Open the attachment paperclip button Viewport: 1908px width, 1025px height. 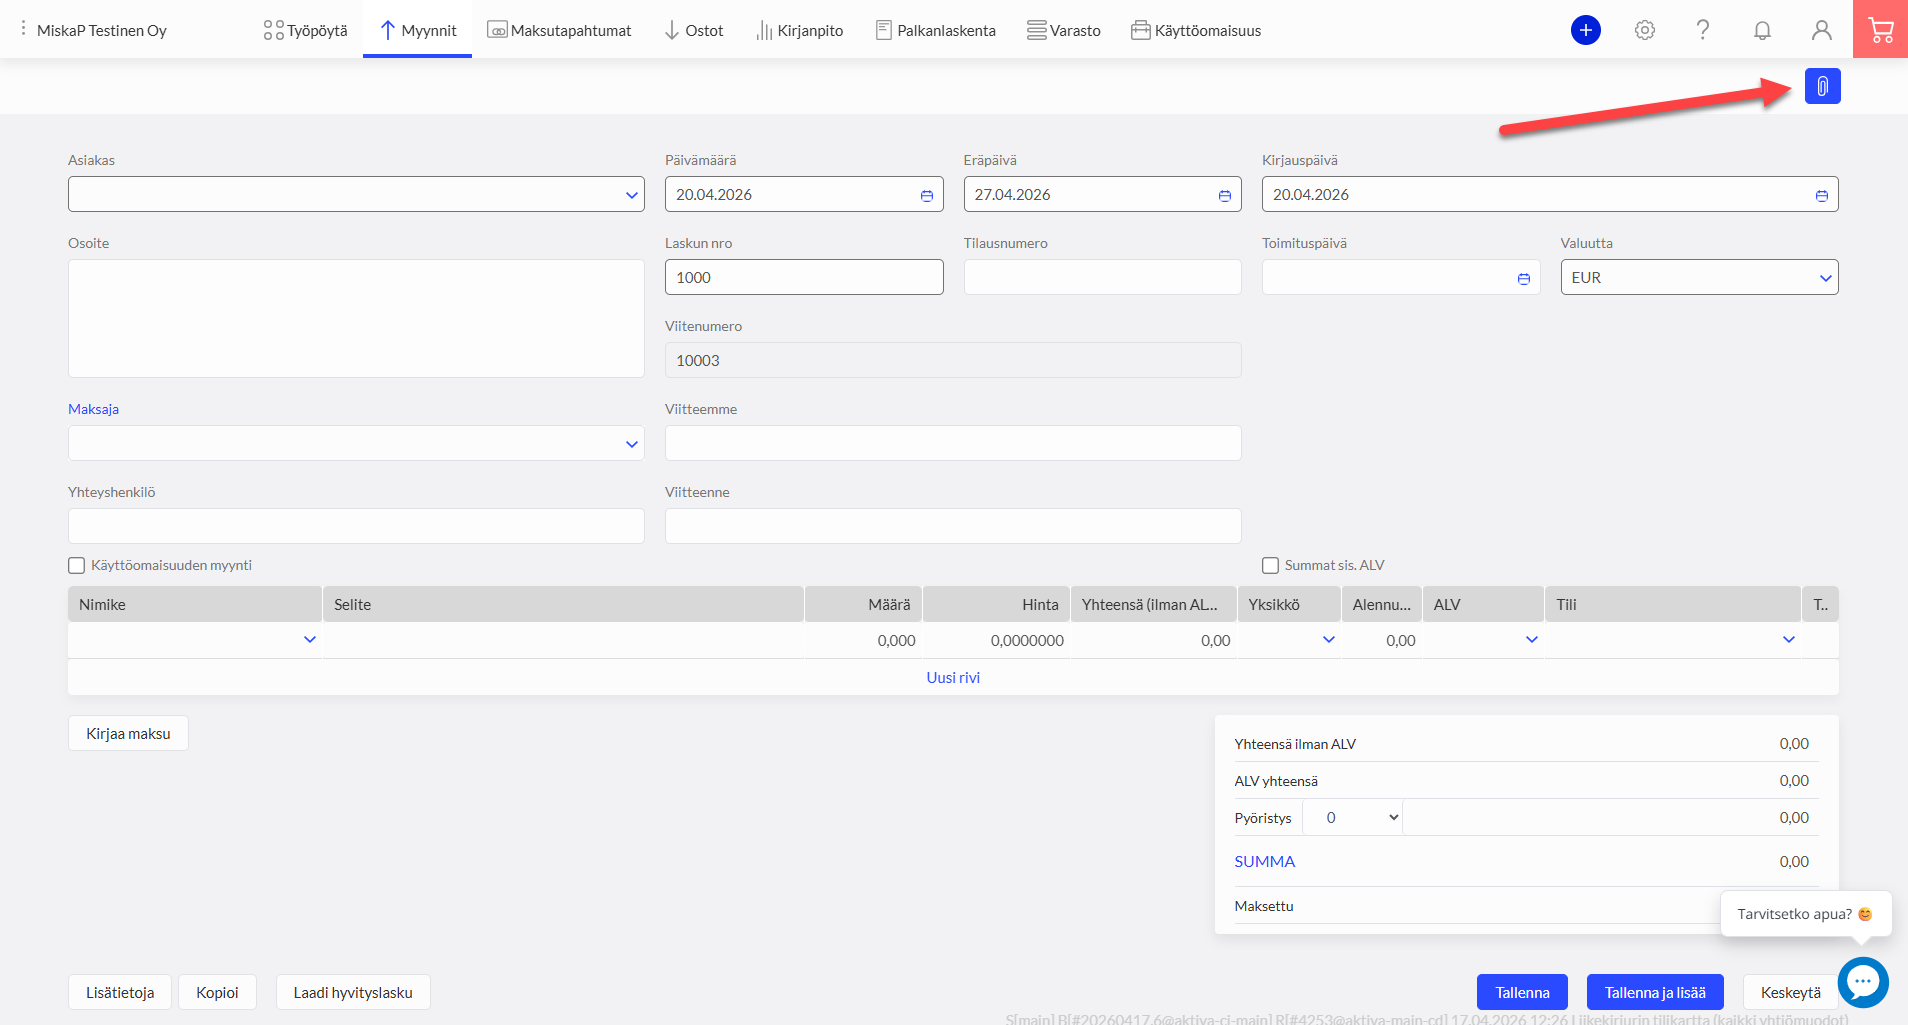click(x=1822, y=86)
